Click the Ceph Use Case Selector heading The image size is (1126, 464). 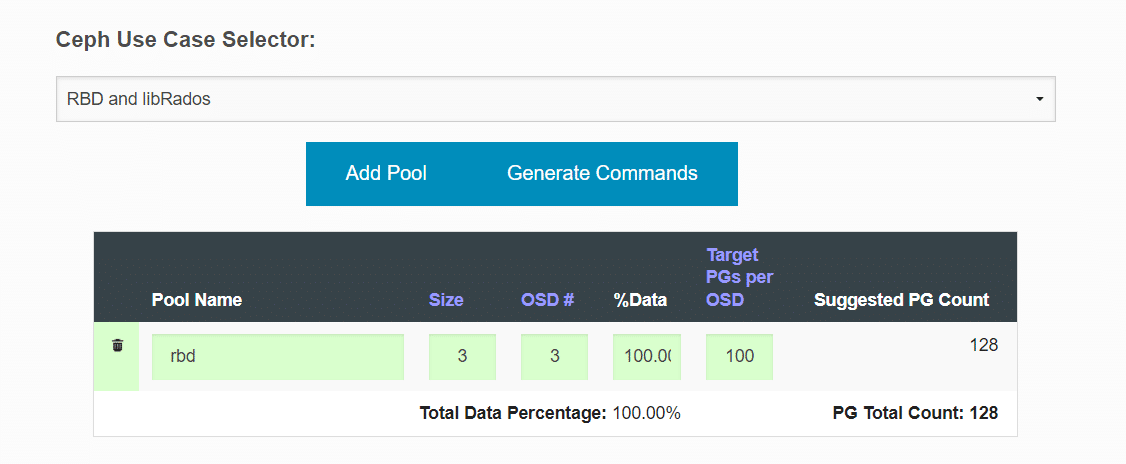186,40
